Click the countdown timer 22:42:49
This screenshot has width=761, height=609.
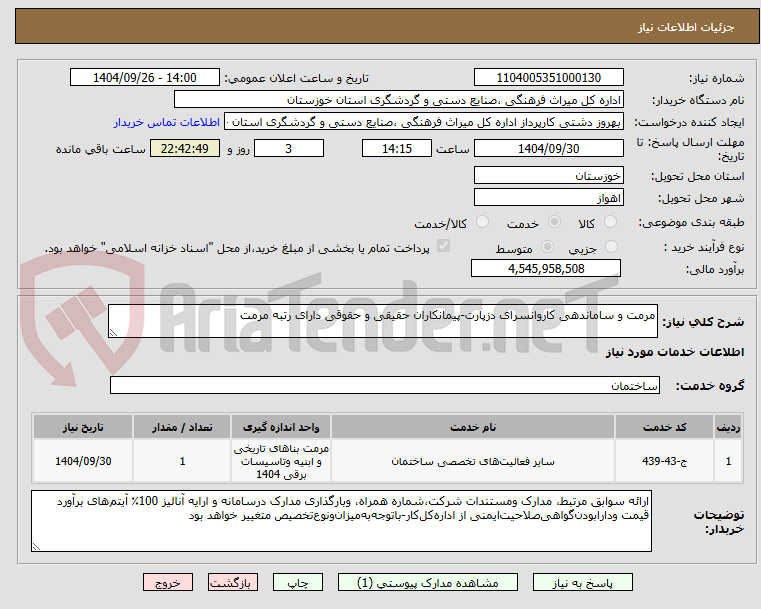[x=185, y=148]
